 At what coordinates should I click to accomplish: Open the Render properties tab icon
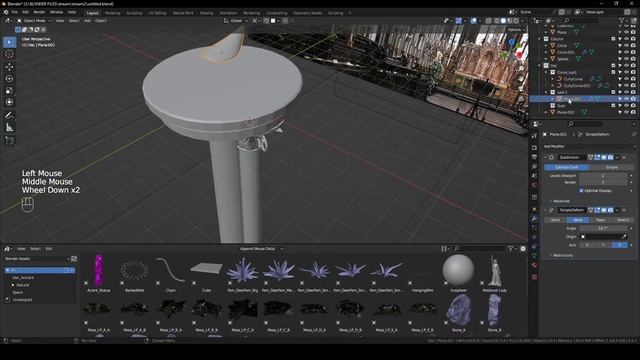pyautogui.click(x=535, y=148)
